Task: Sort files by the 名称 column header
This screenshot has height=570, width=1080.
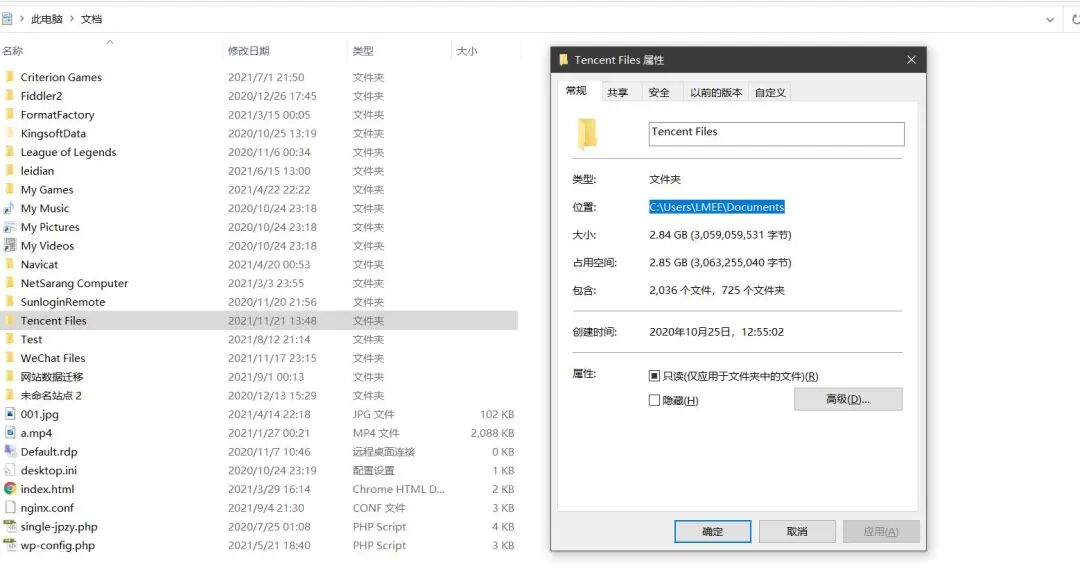Action: [x=13, y=51]
